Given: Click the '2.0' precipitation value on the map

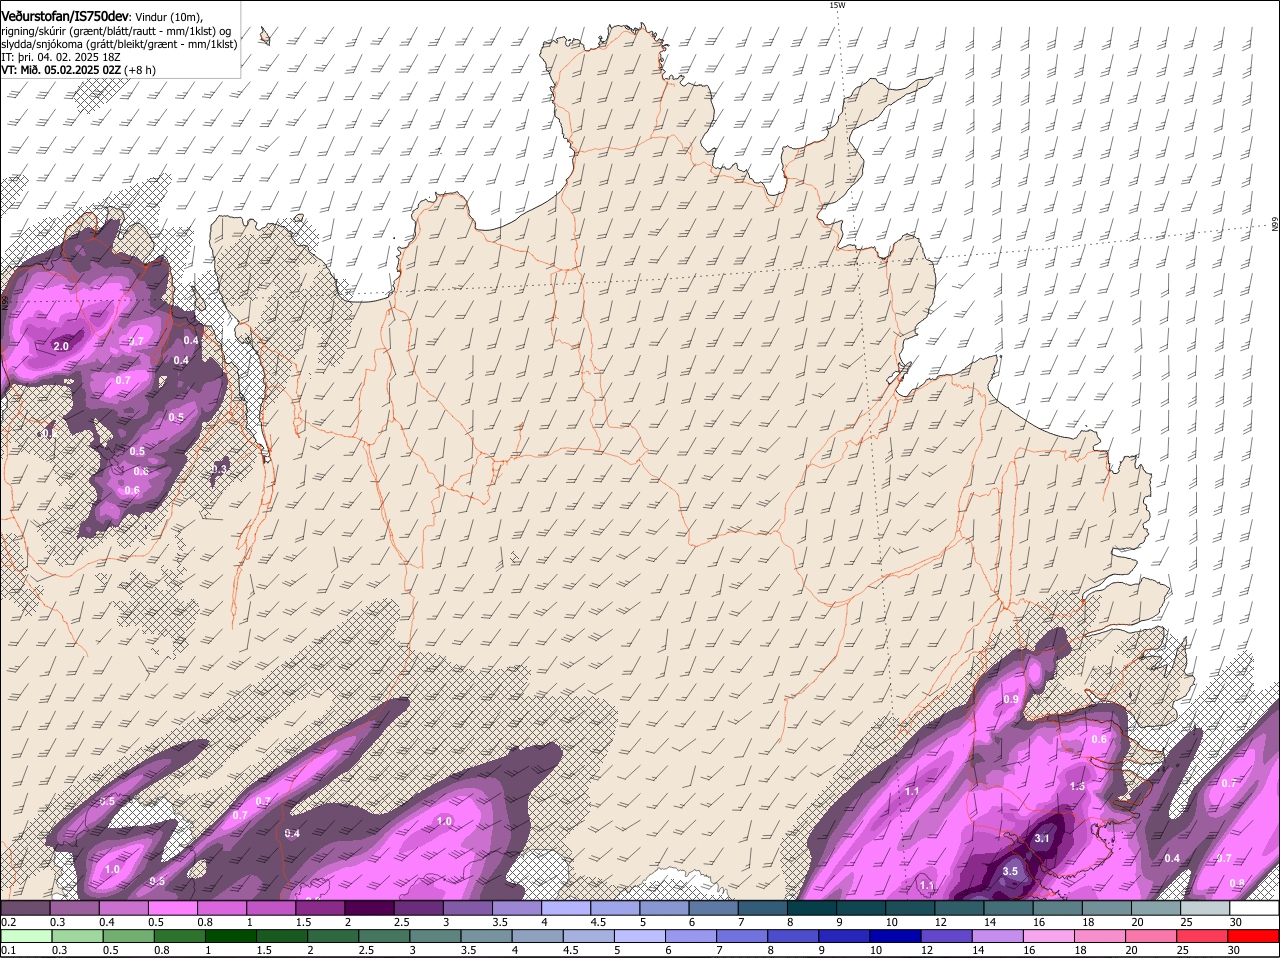Looking at the screenshot, I should [61, 346].
